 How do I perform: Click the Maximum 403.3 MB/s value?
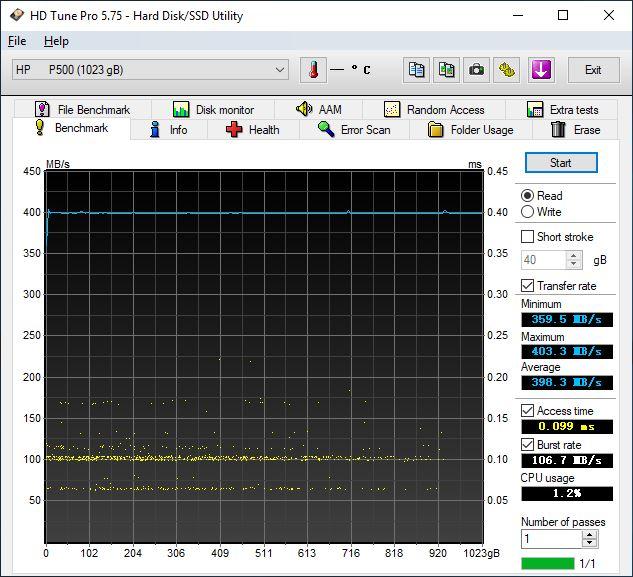pyautogui.click(x=567, y=351)
